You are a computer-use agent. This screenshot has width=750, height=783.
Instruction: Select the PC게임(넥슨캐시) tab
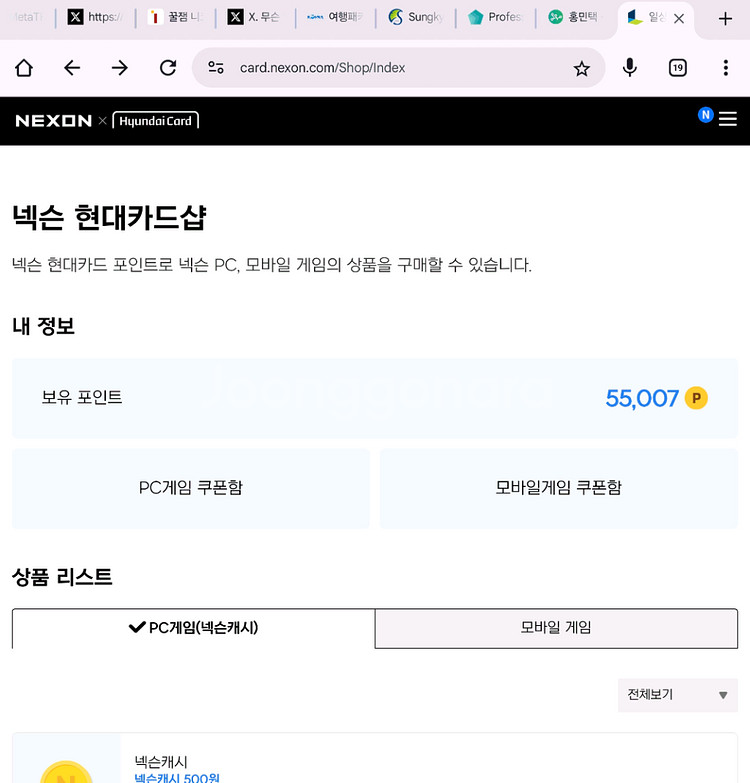point(194,628)
